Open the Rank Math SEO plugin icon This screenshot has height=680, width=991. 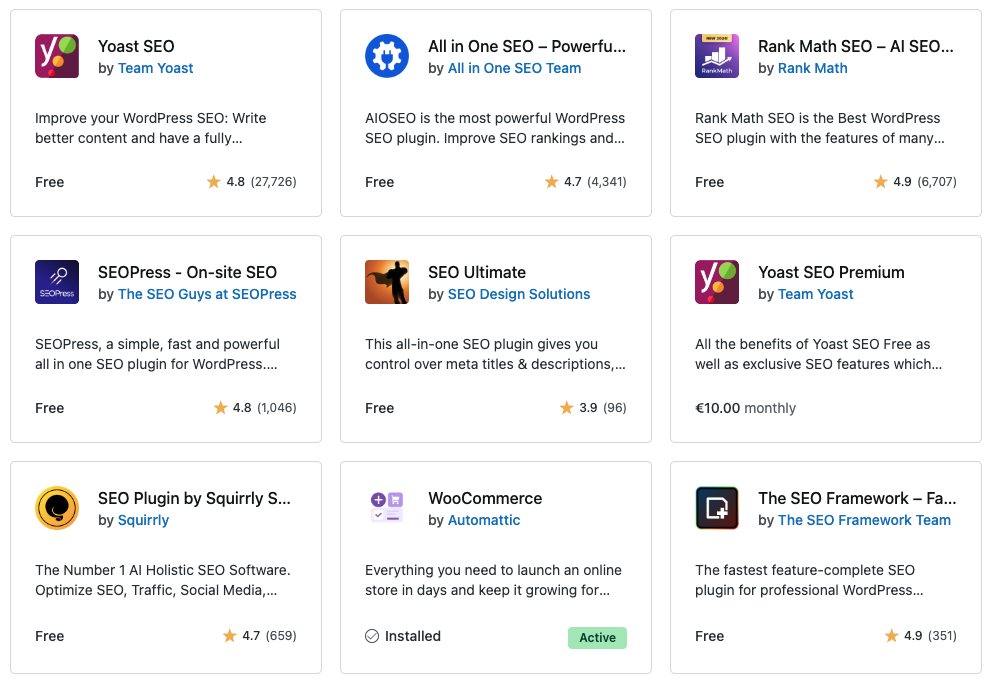click(x=717, y=56)
